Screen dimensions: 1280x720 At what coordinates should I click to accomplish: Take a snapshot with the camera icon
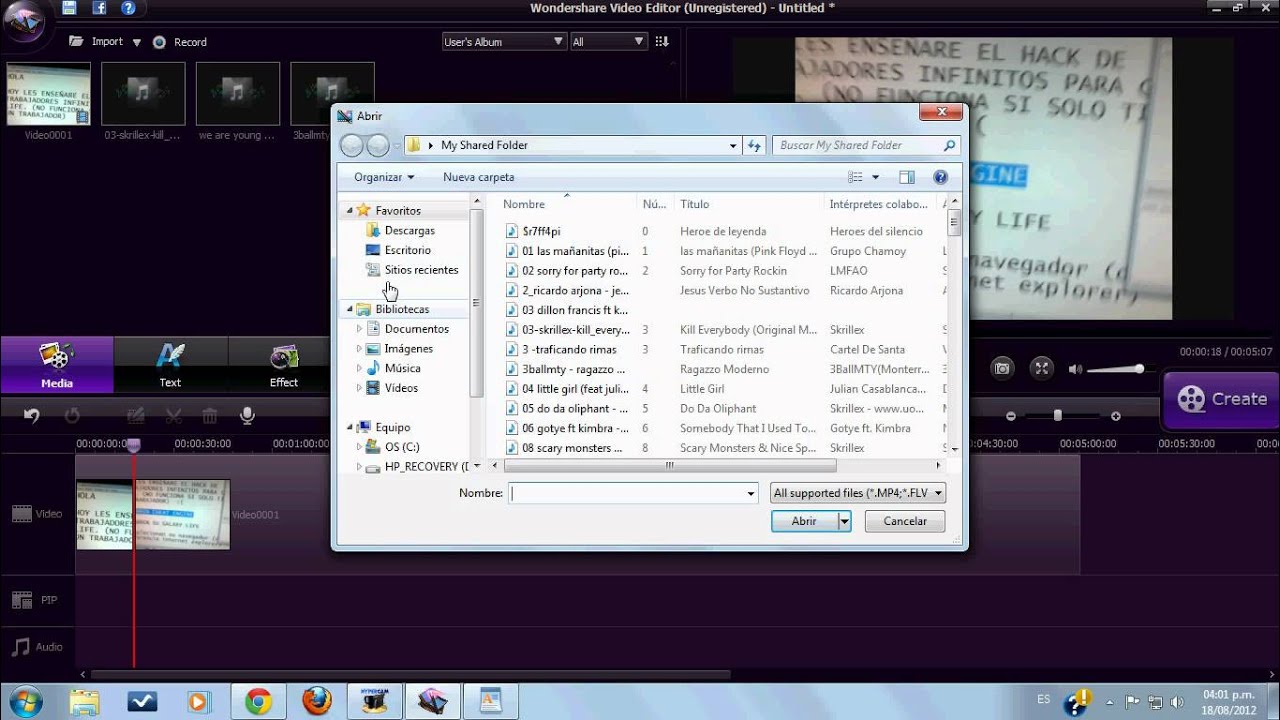(x=1002, y=368)
